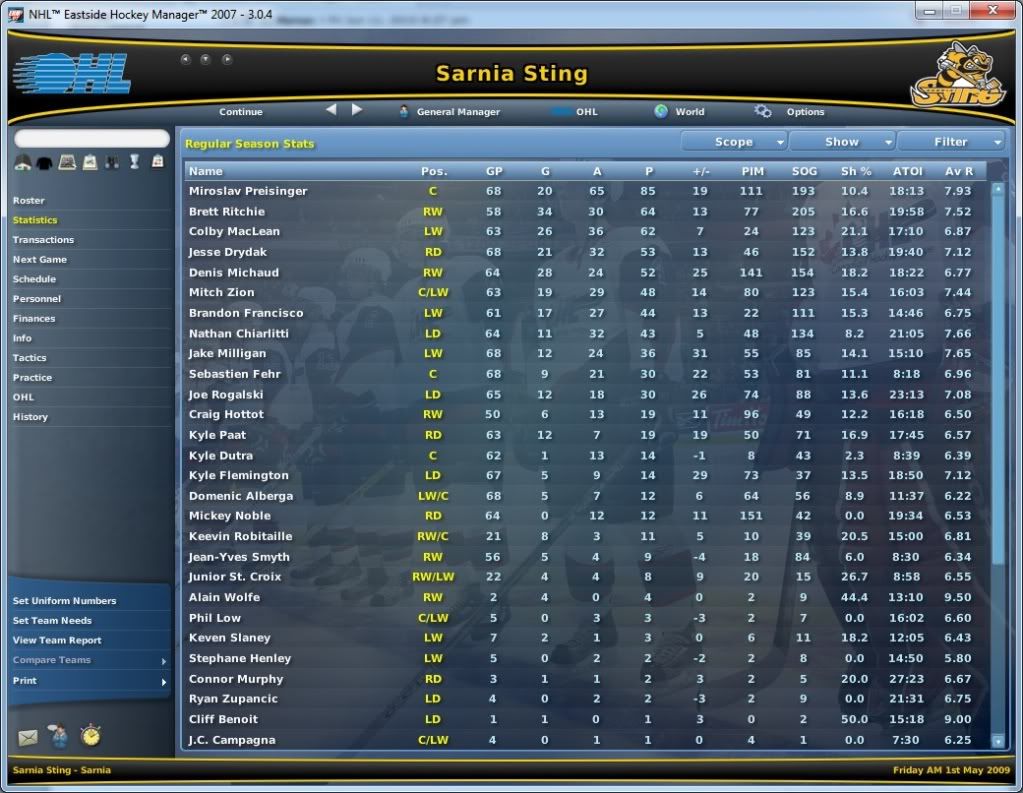Open Practice in the sidebar

pos(32,377)
